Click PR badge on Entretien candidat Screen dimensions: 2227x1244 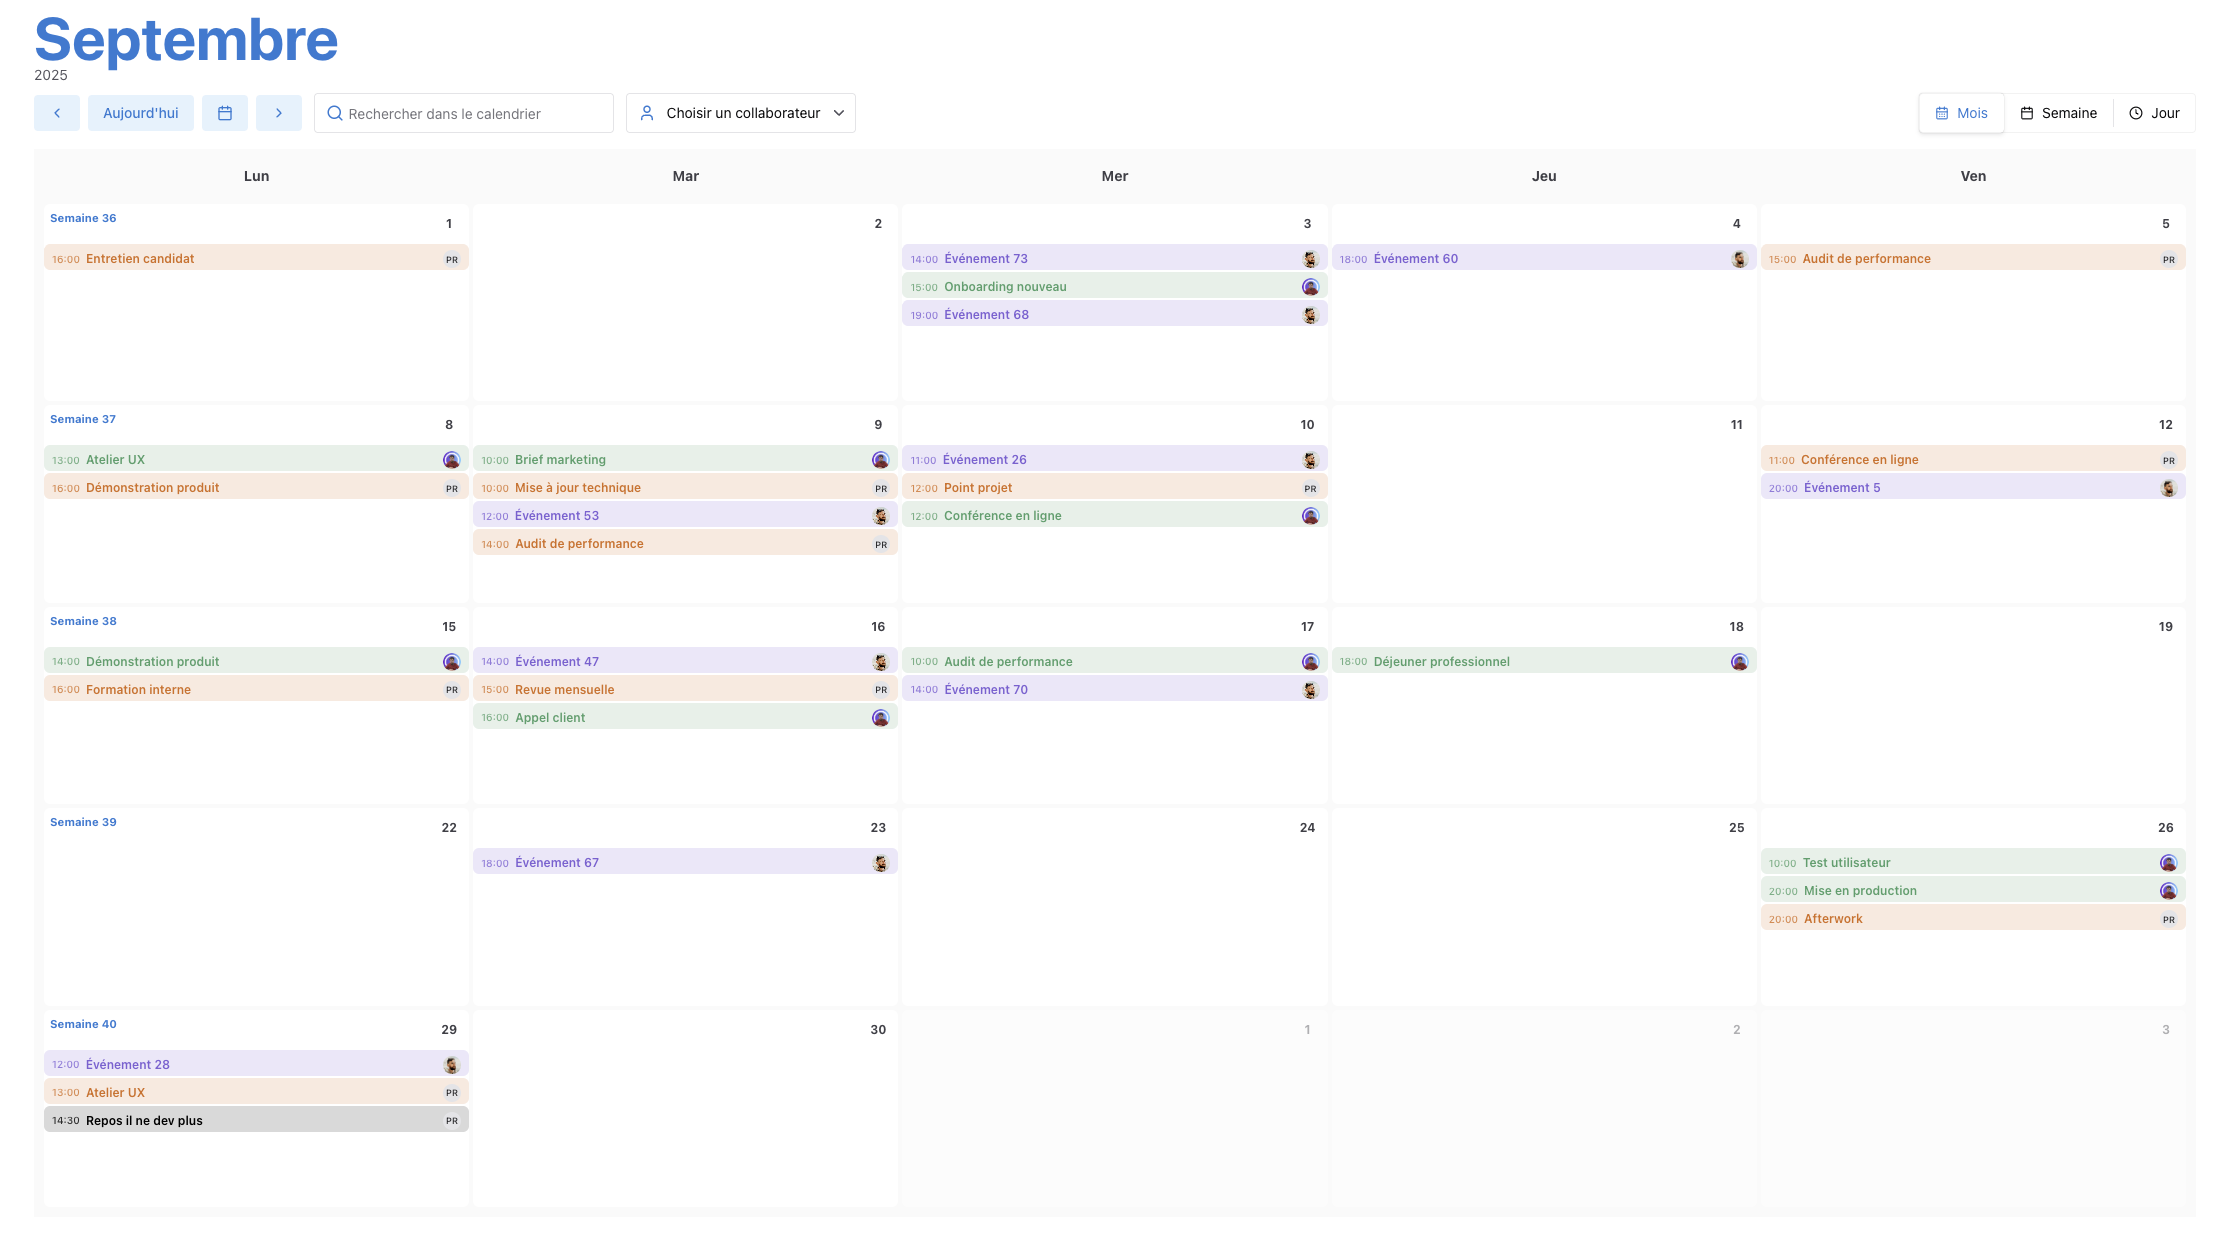(452, 259)
